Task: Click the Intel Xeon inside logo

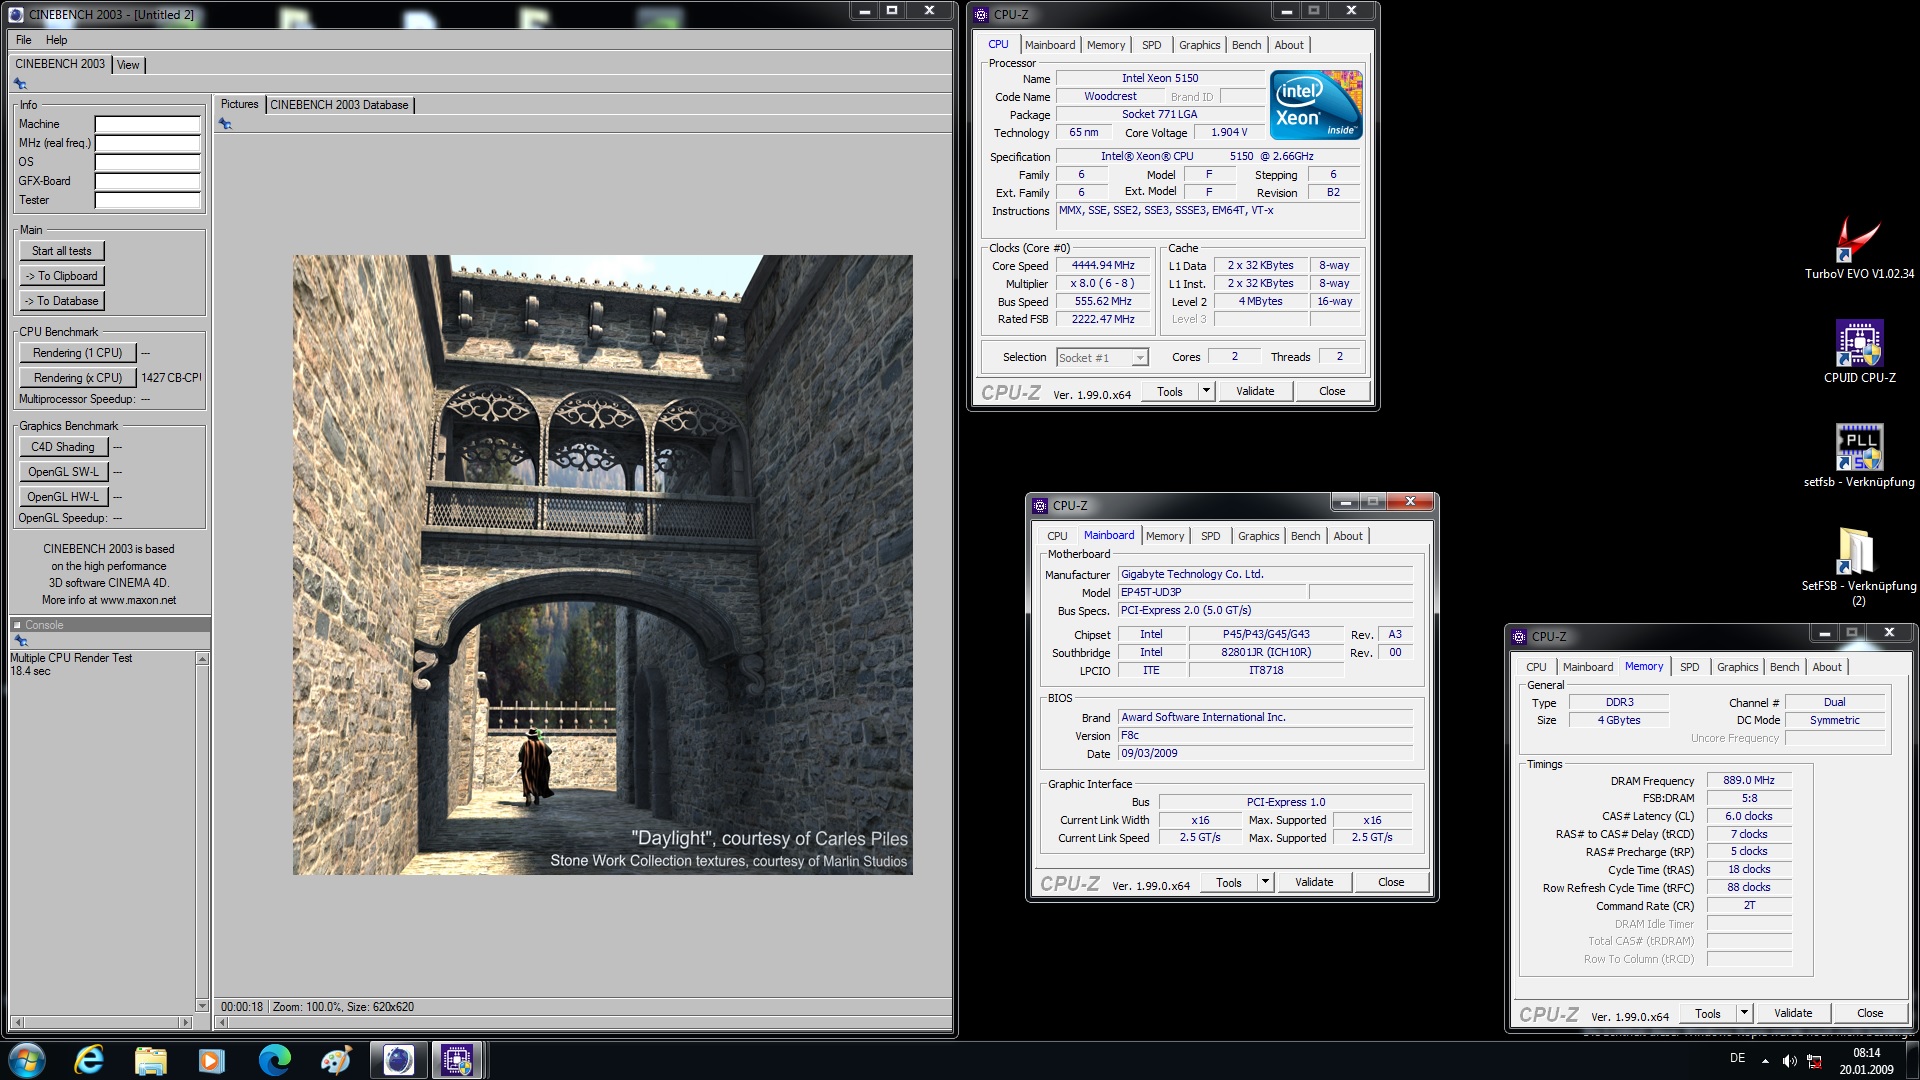Action: (x=1316, y=105)
